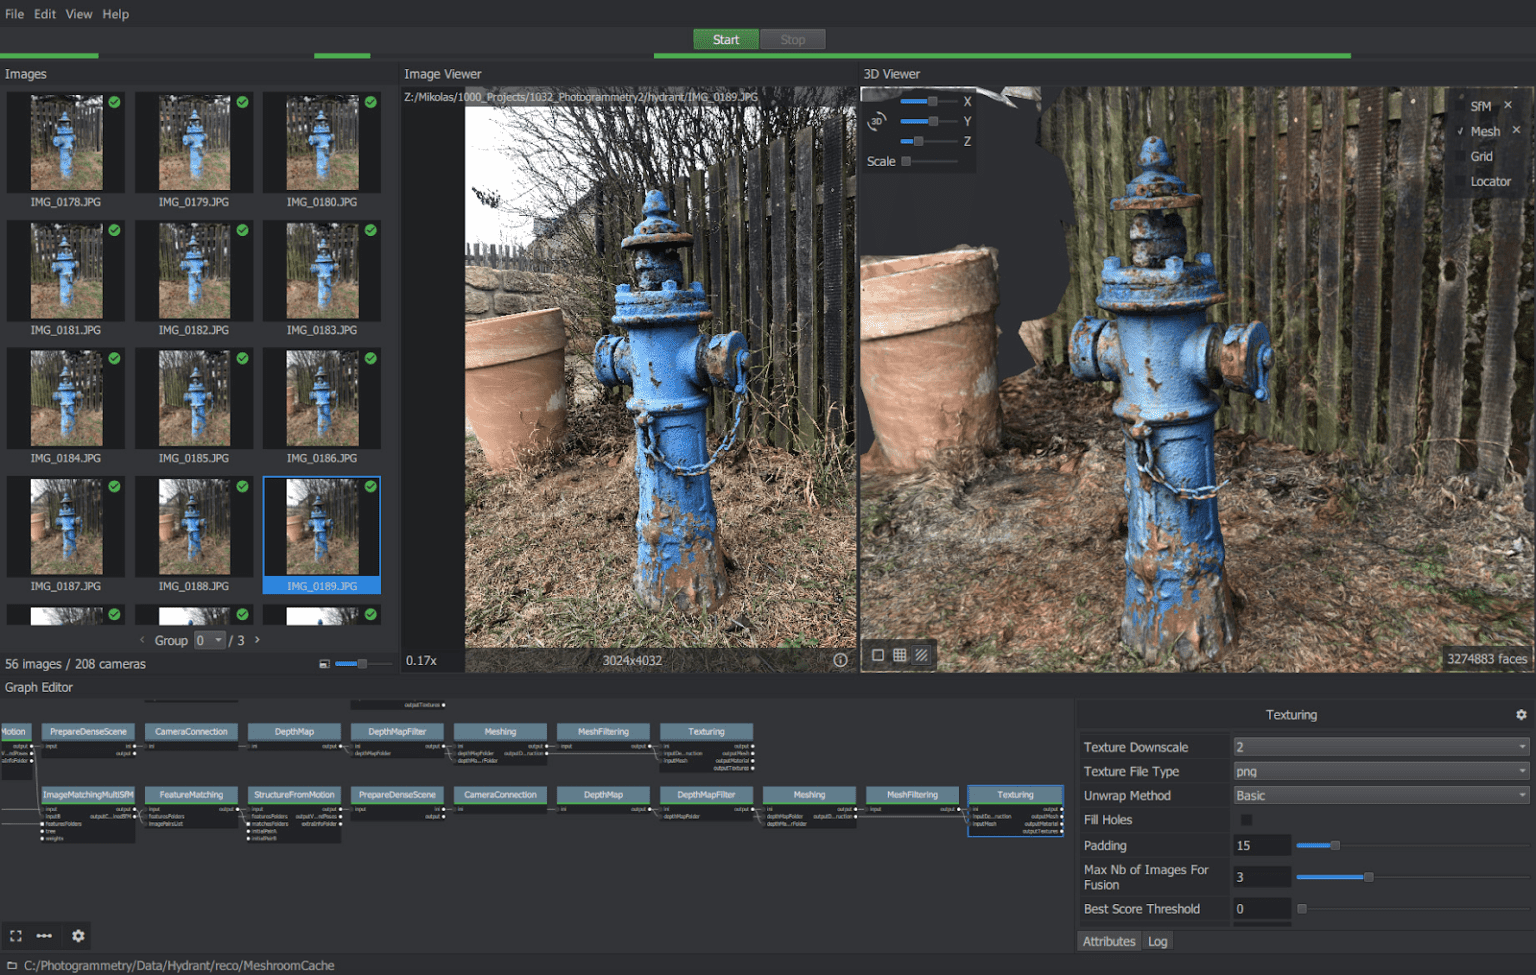
Task: Toggle Mesh visibility in 3D Viewer
Action: pyautogui.click(x=1486, y=130)
